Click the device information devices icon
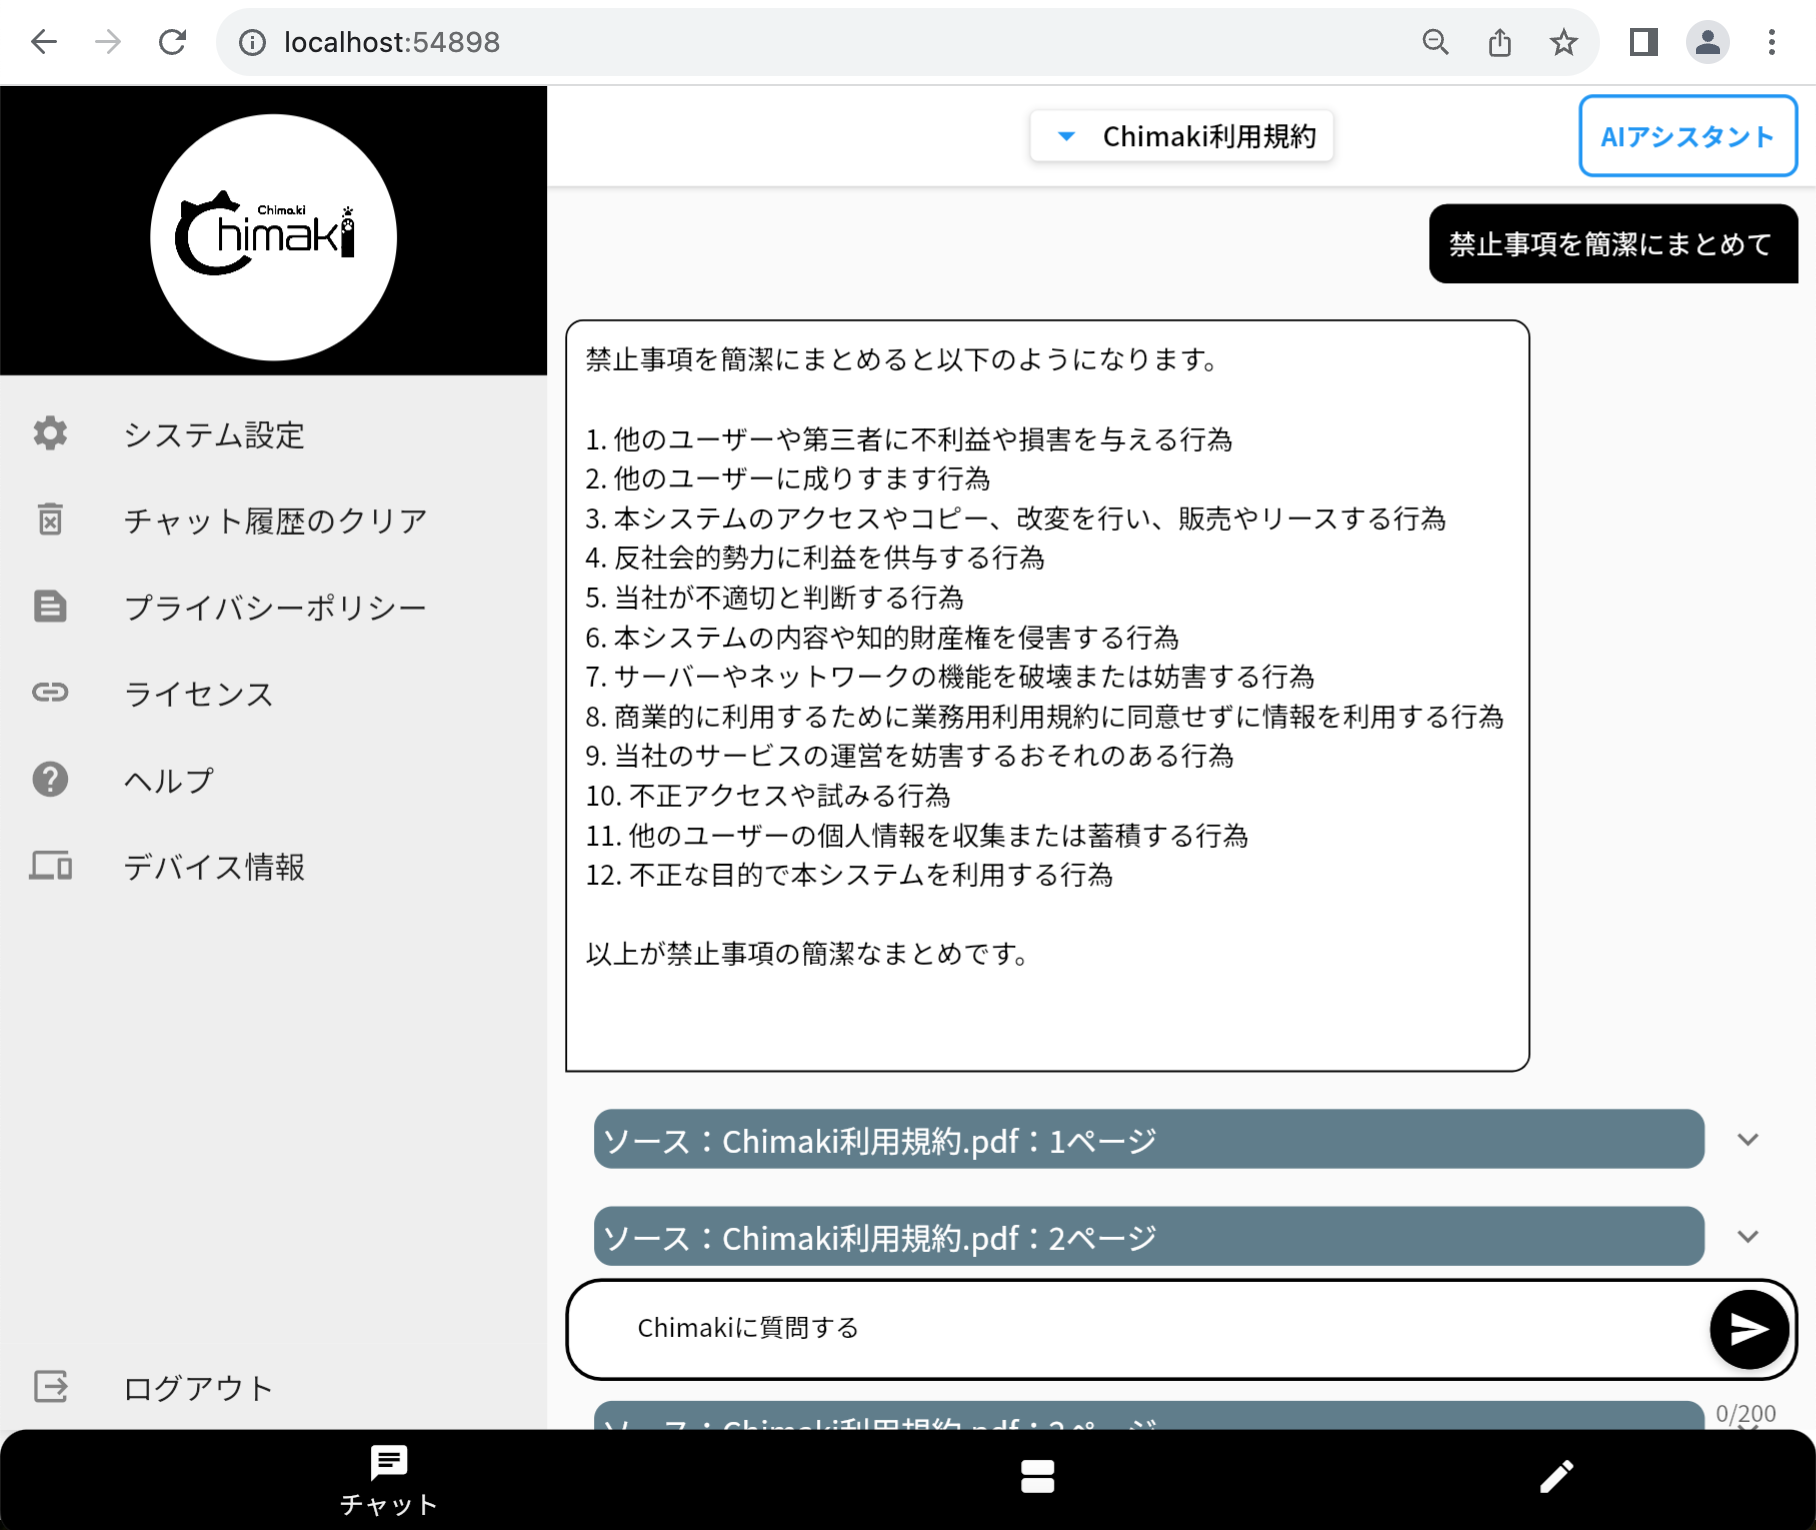Image resolution: width=1816 pixels, height=1530 pixels. (x=50, y=865)
